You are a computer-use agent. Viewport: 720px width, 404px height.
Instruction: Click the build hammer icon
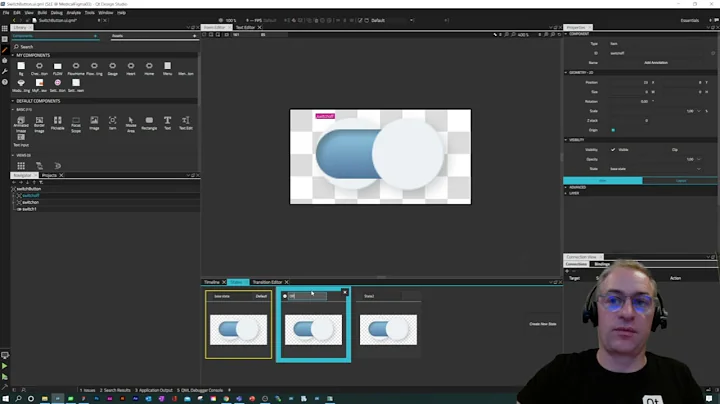pos(5,387)
